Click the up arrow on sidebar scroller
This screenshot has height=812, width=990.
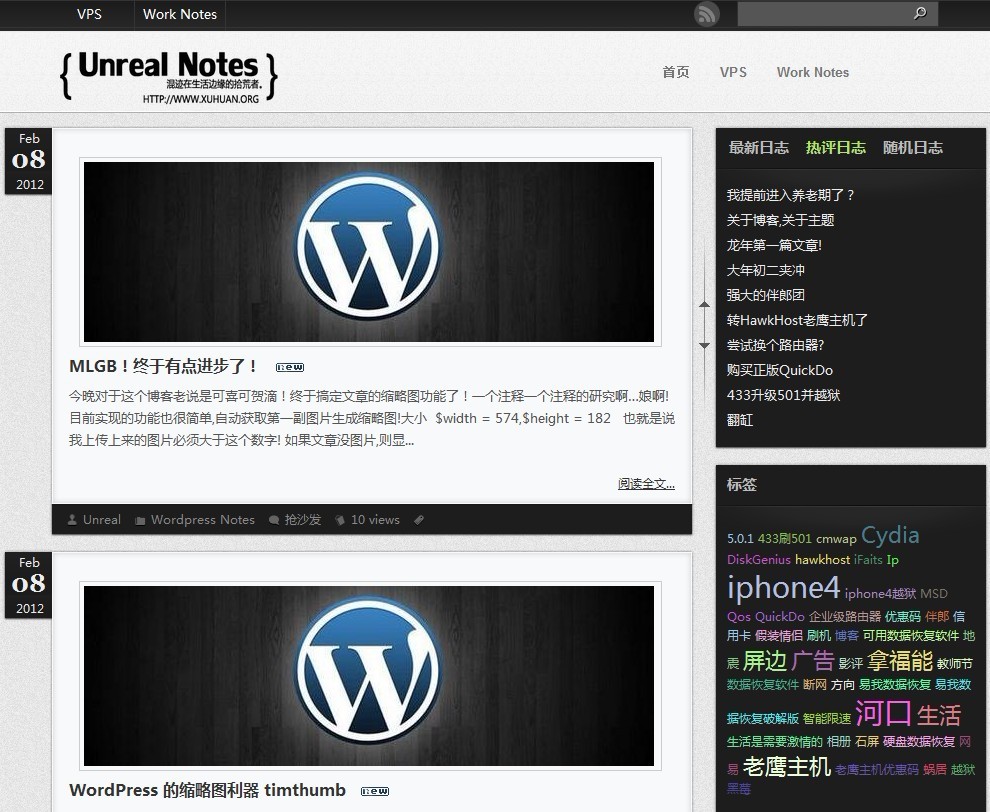(x=705, y=305)
